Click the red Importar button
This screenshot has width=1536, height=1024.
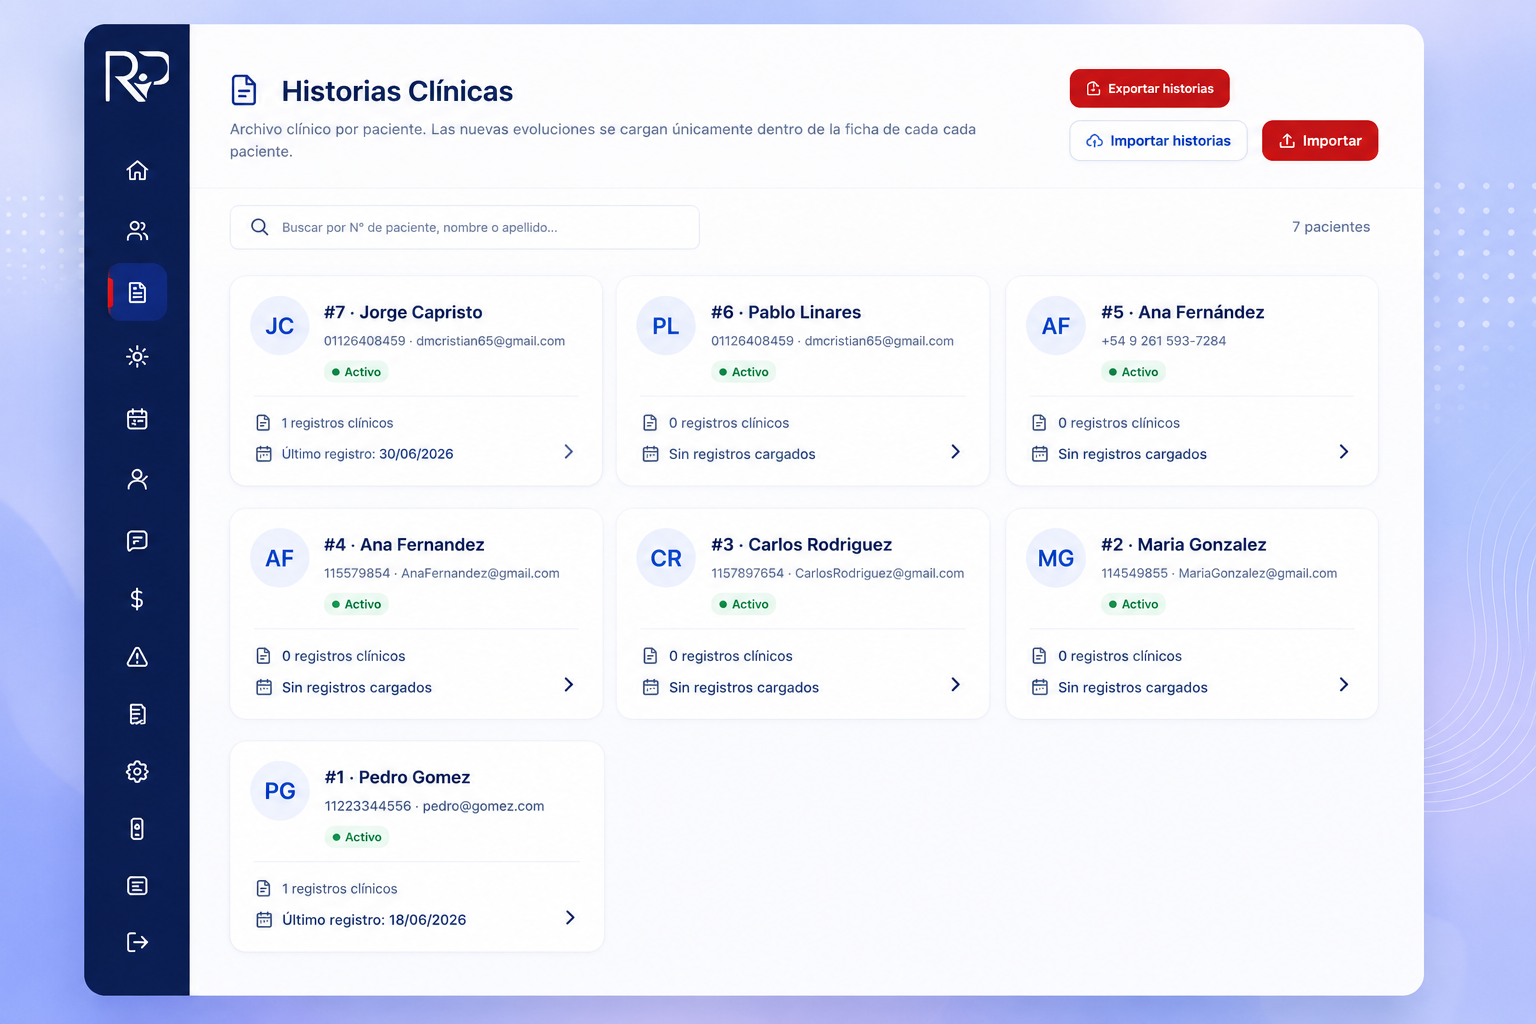pyautogui.click(x=1320, y=141)
